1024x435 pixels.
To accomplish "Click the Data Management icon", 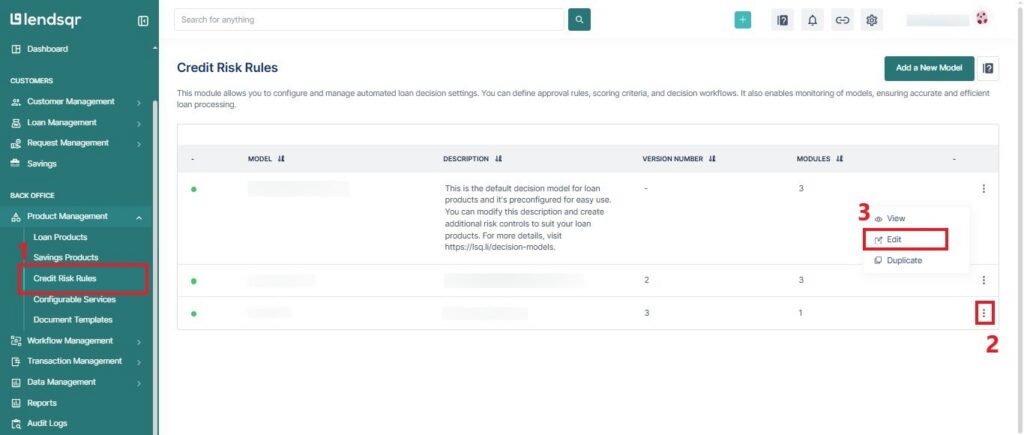I will point(16,382).
